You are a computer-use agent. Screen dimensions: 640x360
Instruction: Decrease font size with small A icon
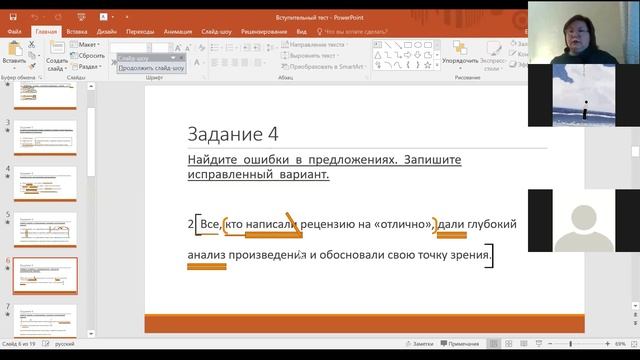(188, 48)
